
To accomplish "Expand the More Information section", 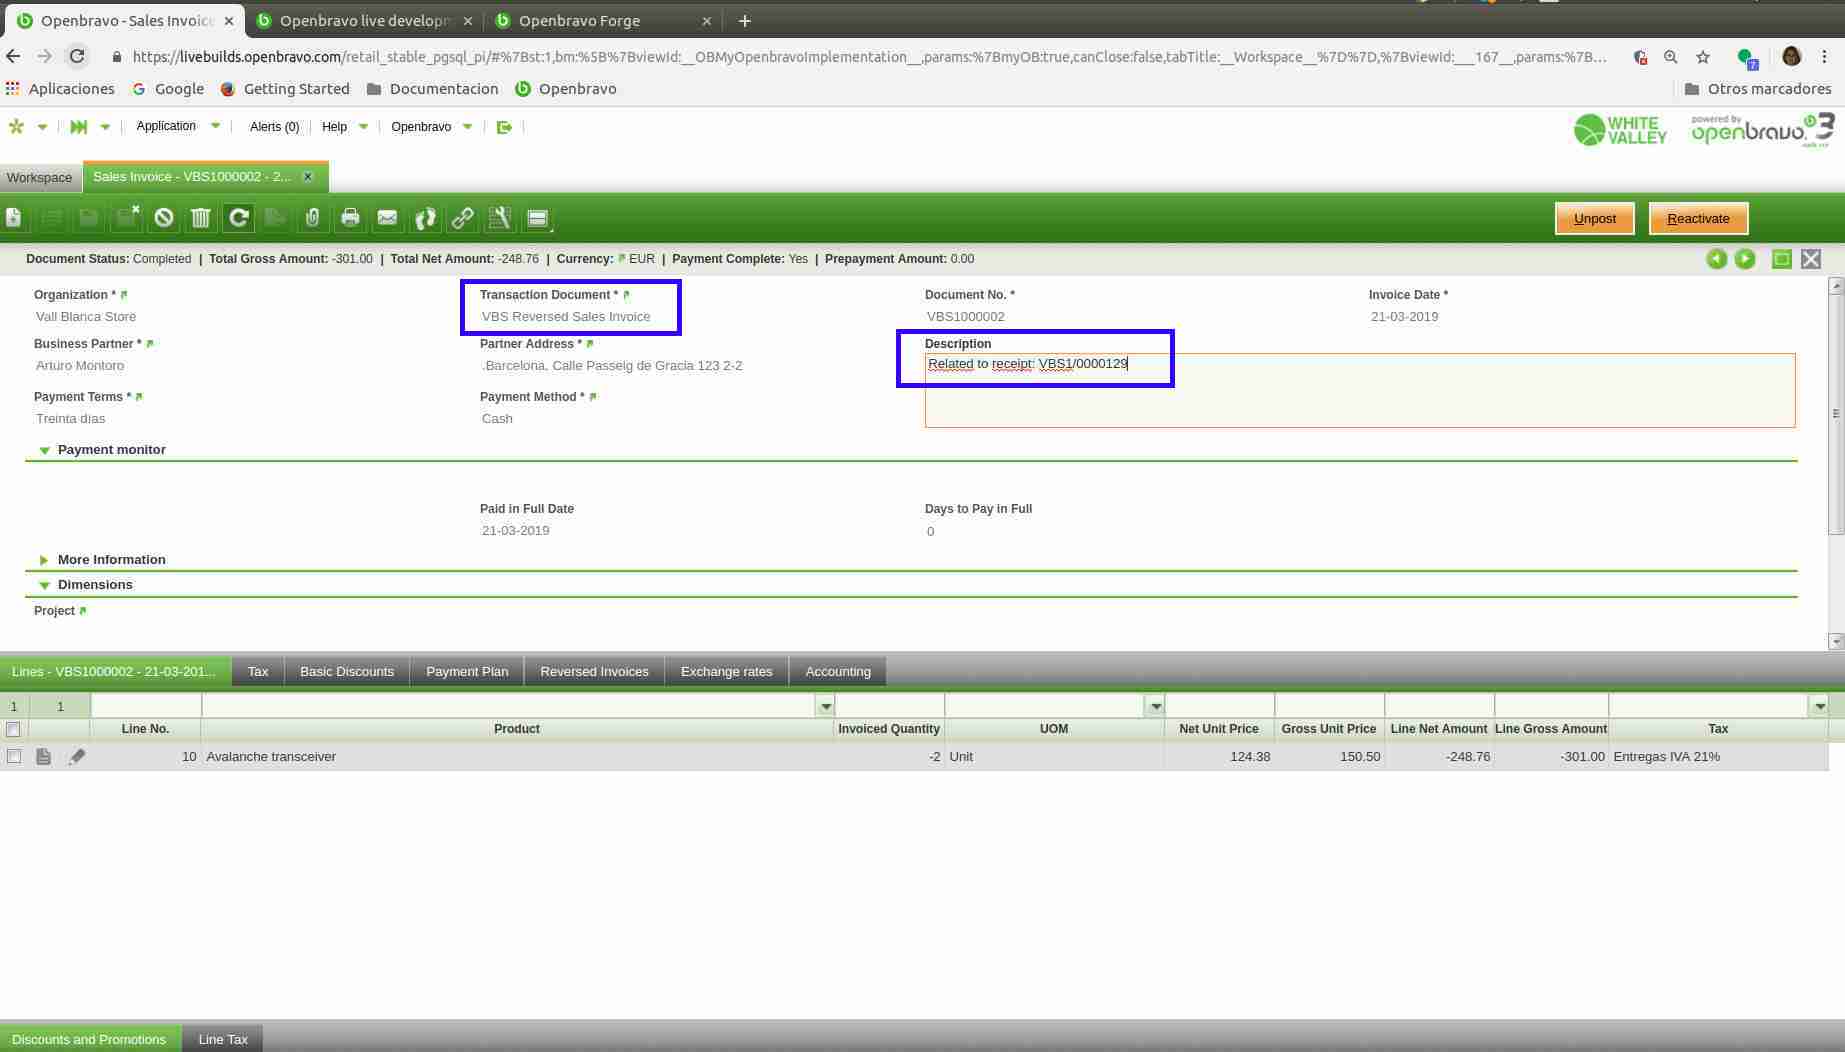I will (45, 560).
